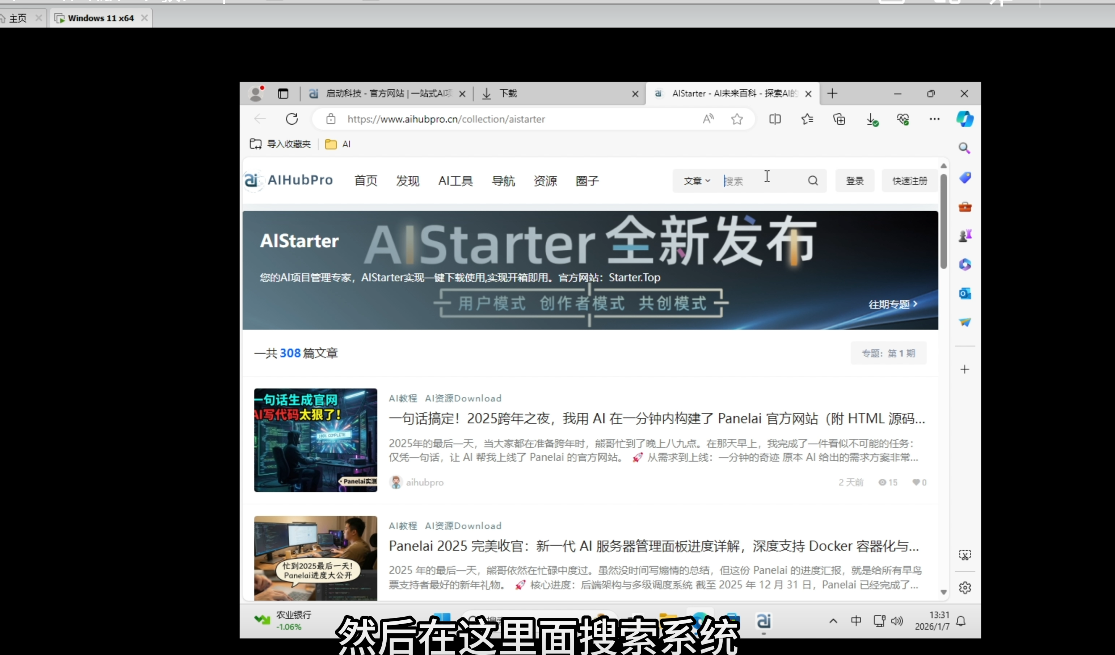Click the AIHubPro logo
The height and width of the screenshot is (655, 1115).
tap(289, 180)
